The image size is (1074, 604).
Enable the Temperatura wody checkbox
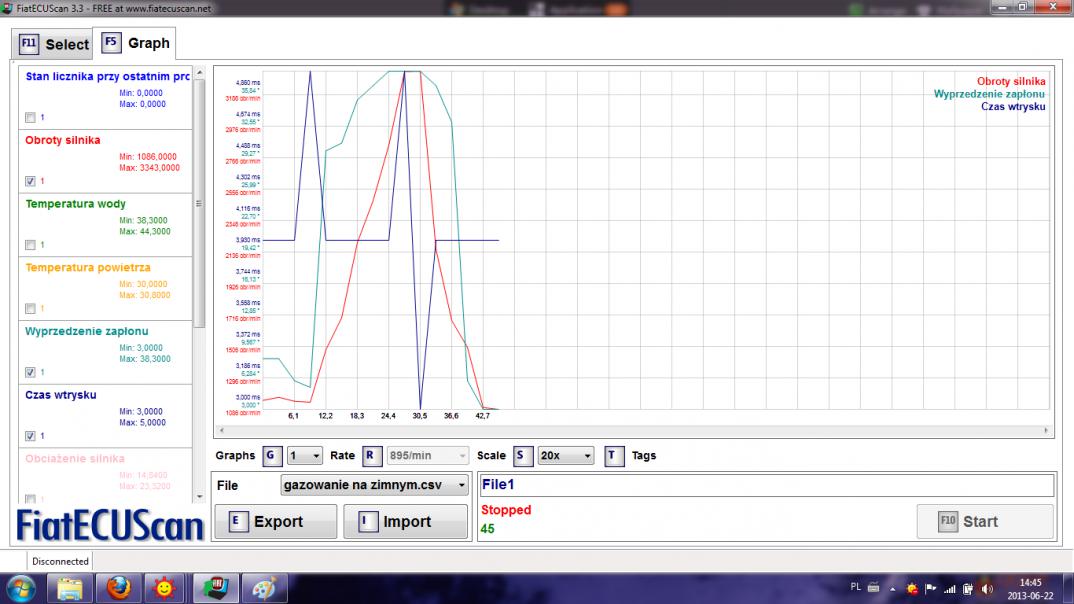[30, 245]
